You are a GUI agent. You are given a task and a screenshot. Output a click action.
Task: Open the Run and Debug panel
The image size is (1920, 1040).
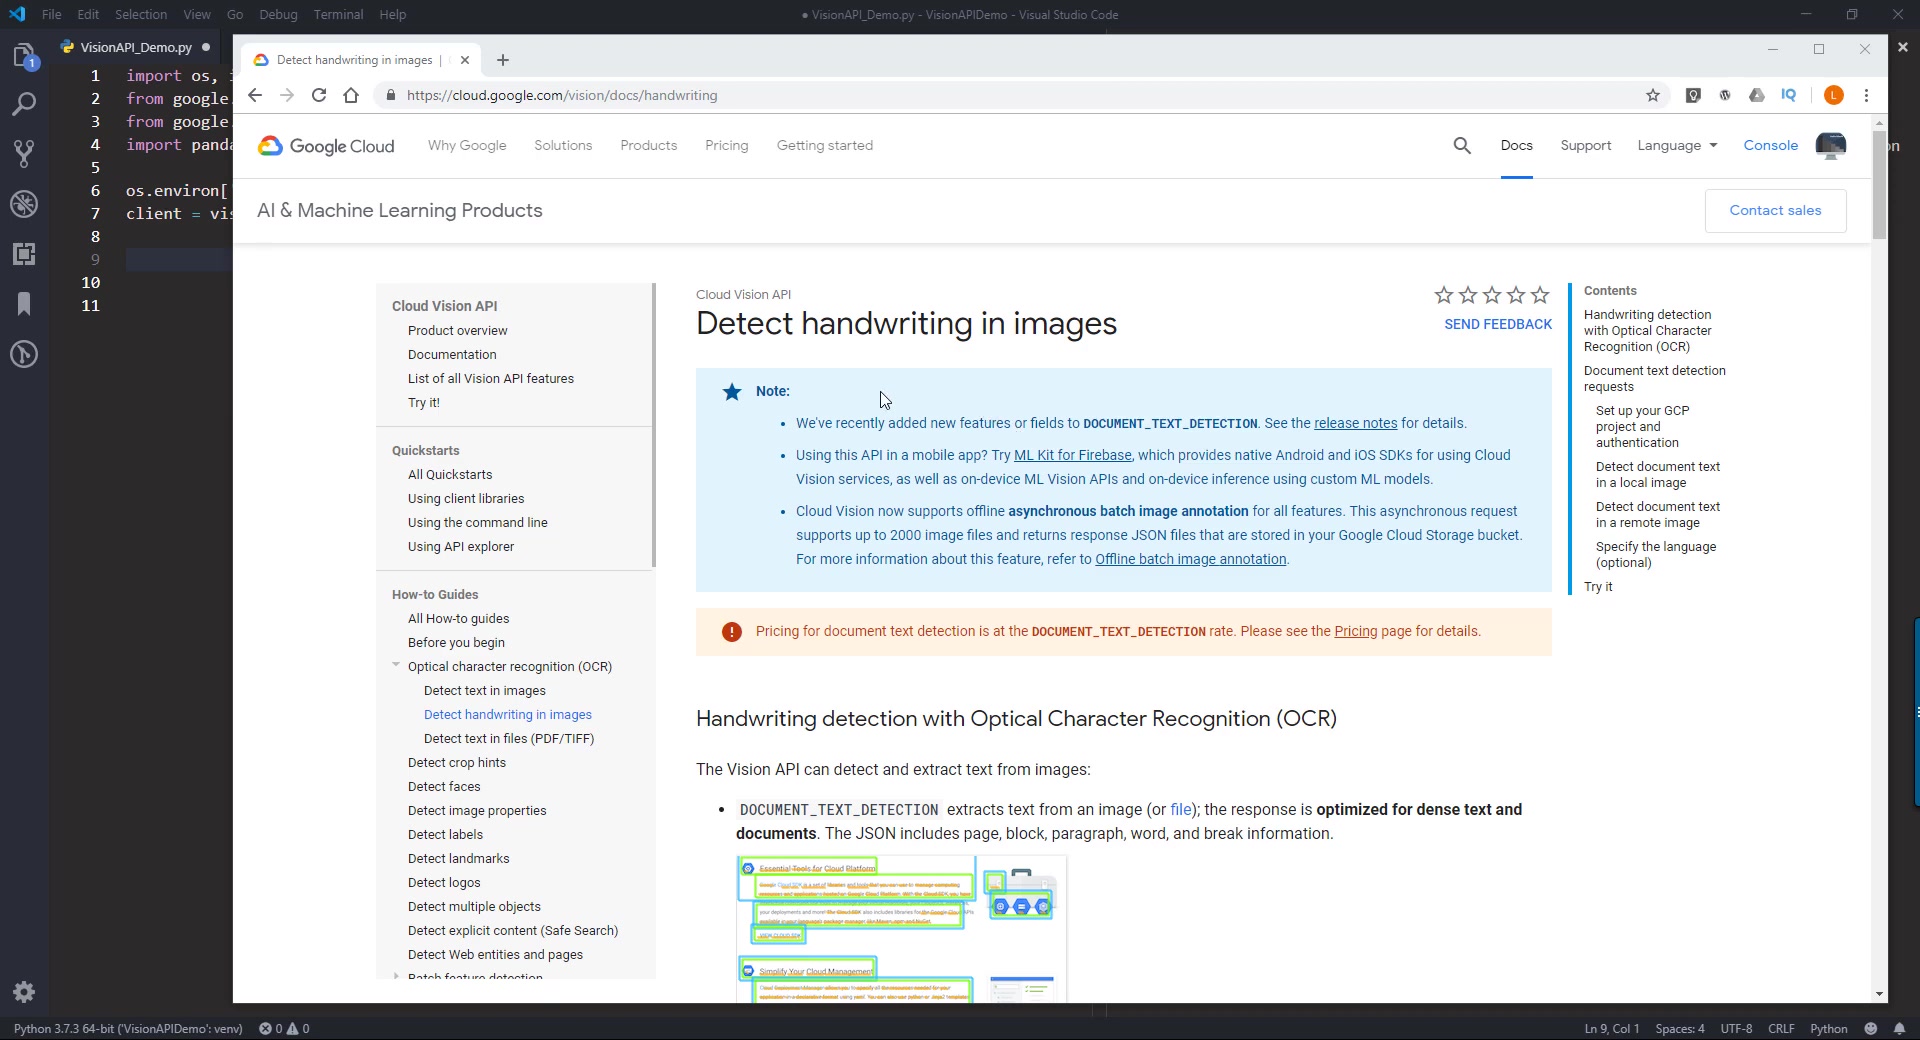tap(24, 204)
